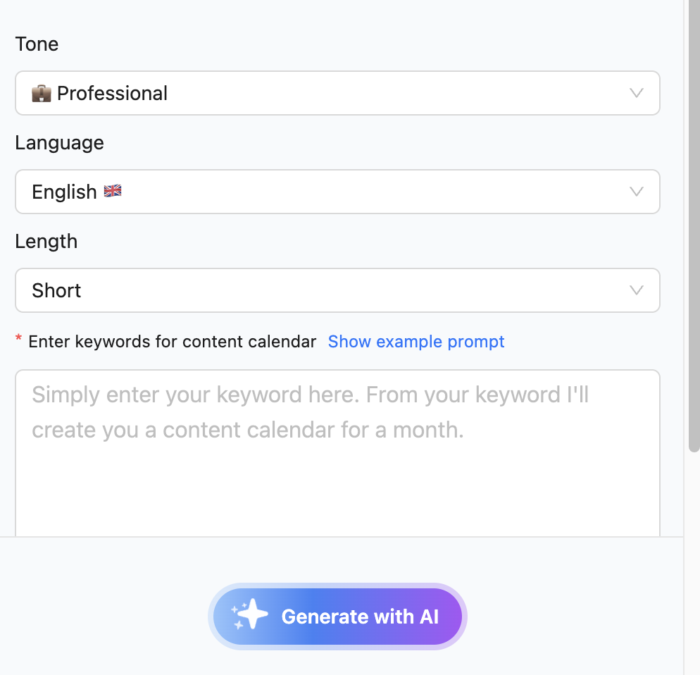
Task: Click the chevron arrow of the Language selector
Action: coord(636,192)
